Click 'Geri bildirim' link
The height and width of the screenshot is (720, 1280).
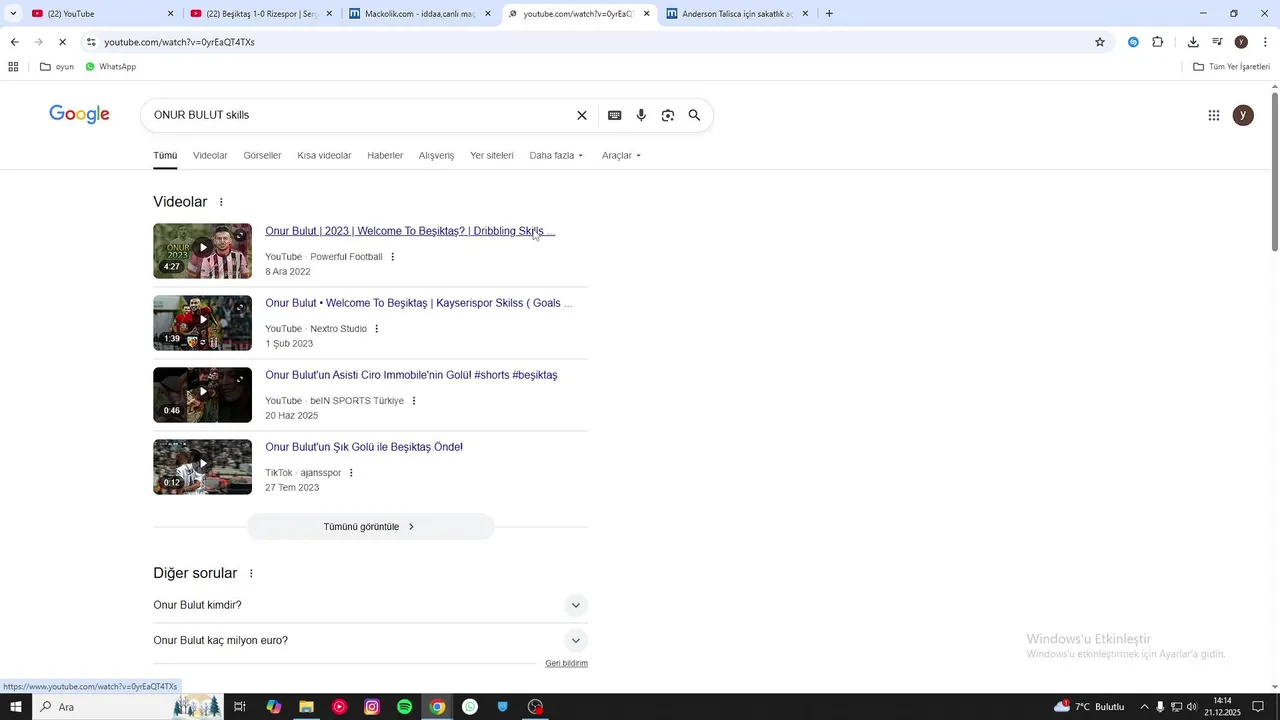click(566, 663)
